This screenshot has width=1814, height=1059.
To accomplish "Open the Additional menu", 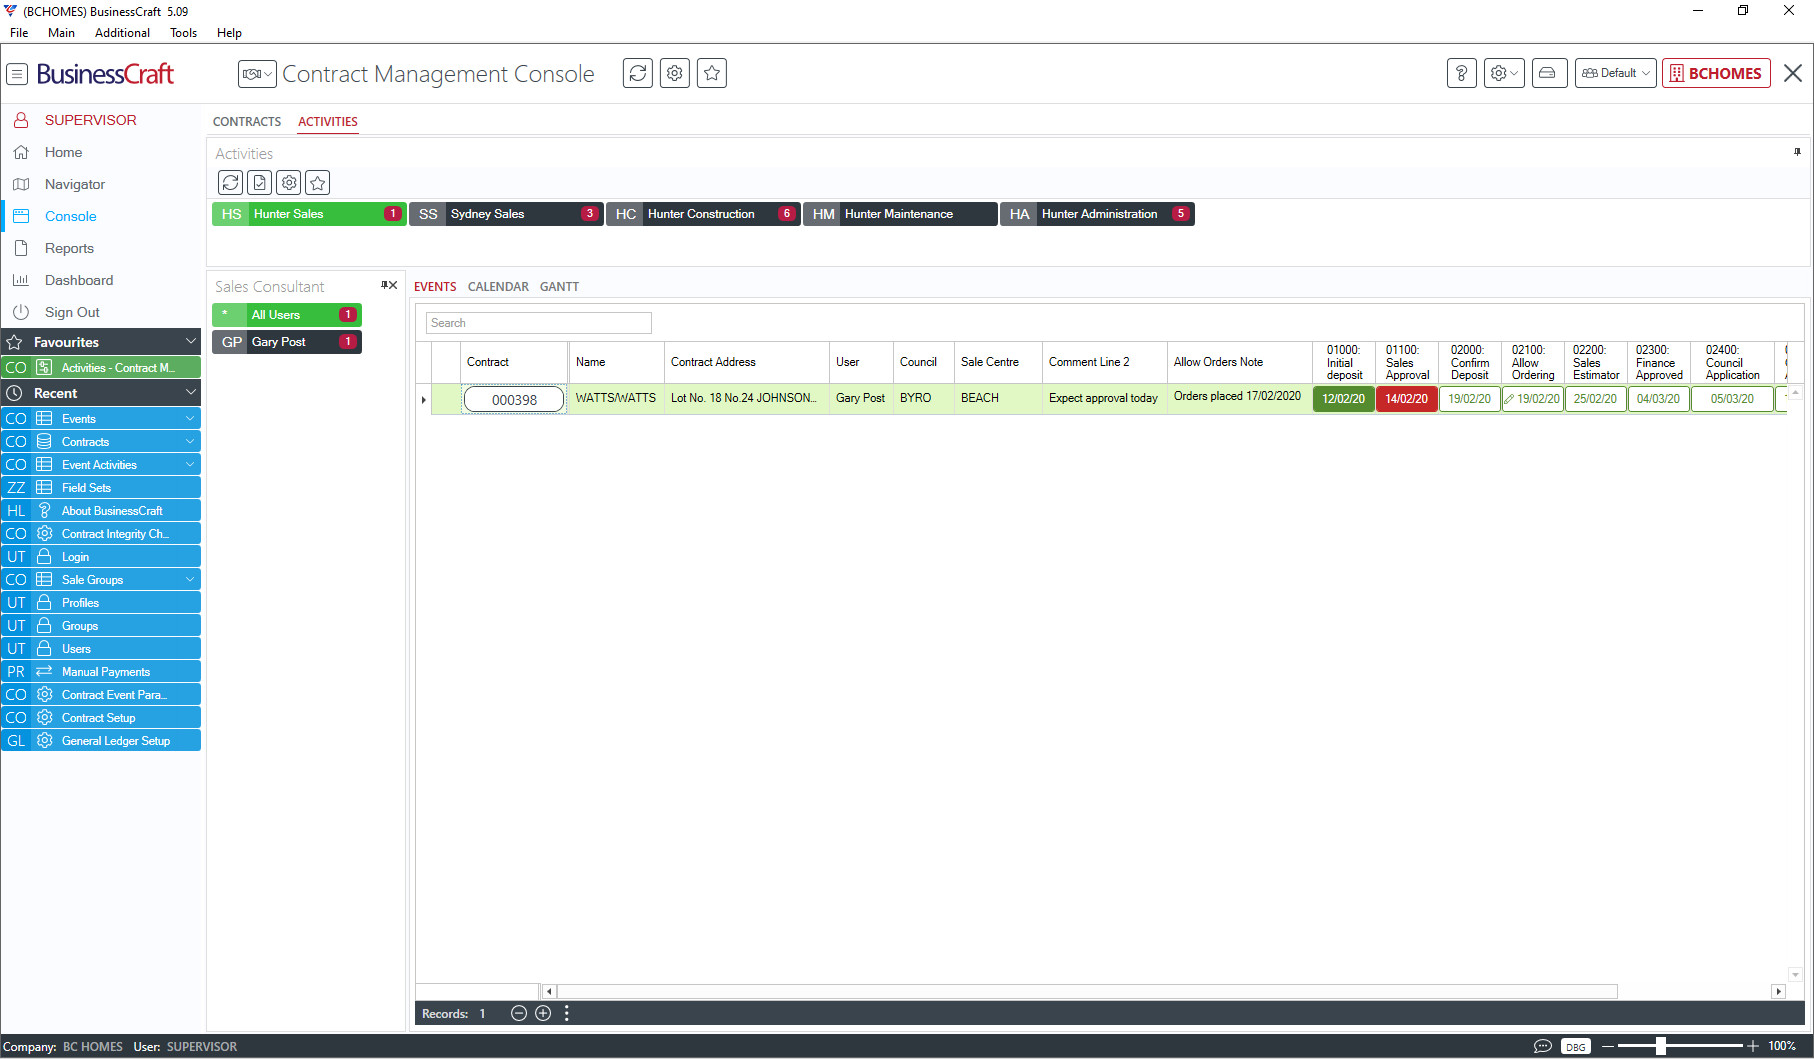I will pos(122,33).
